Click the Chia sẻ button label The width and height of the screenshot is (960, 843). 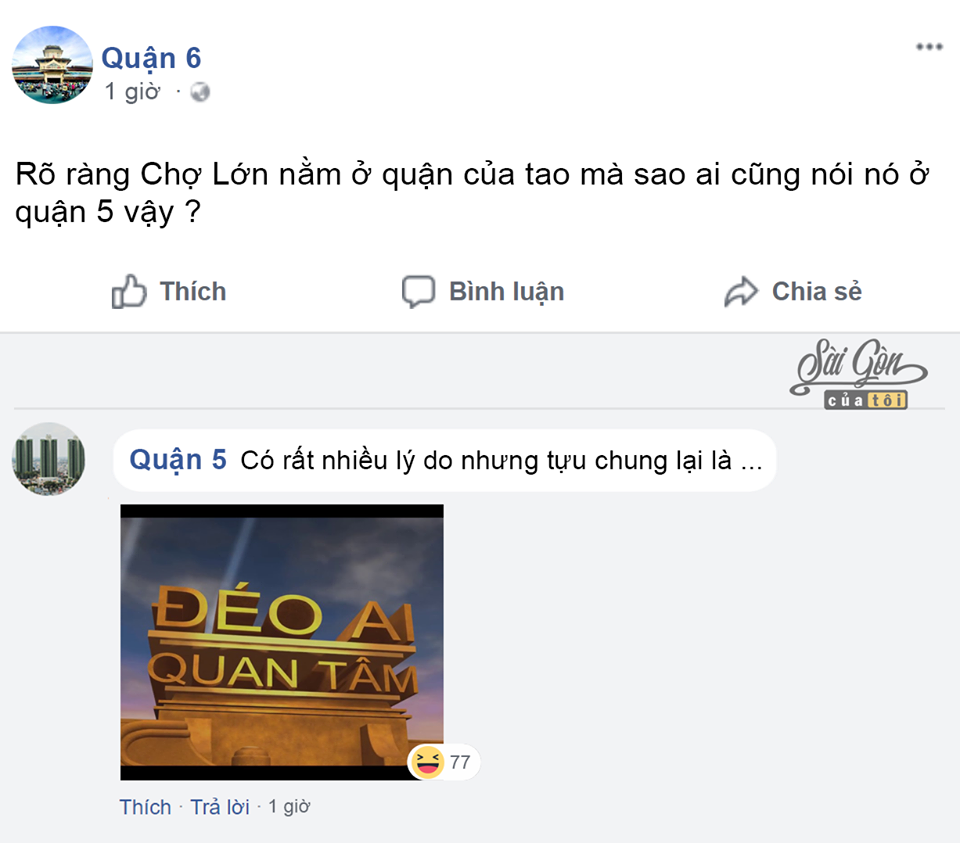817,291
